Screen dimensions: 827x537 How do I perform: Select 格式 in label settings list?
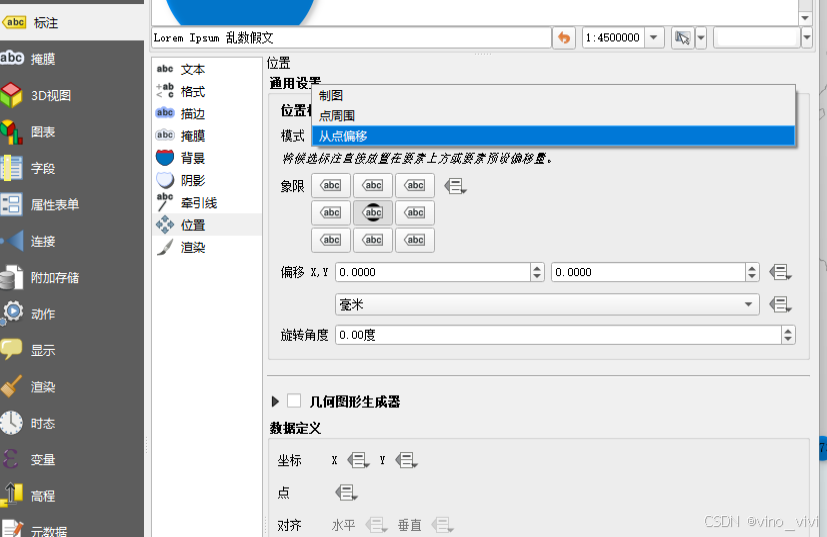click(x=207, y=92)
